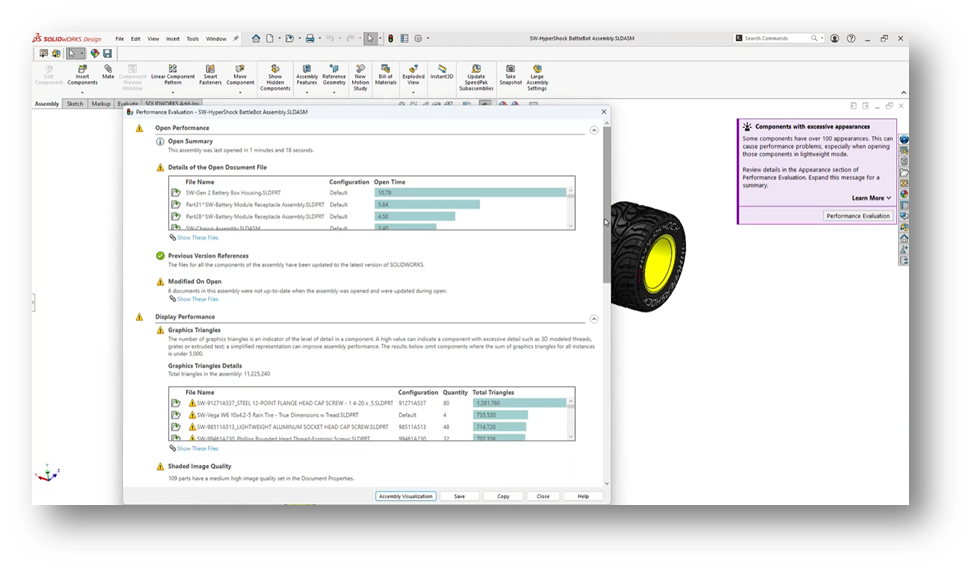Click the Save disk icon

107,53
